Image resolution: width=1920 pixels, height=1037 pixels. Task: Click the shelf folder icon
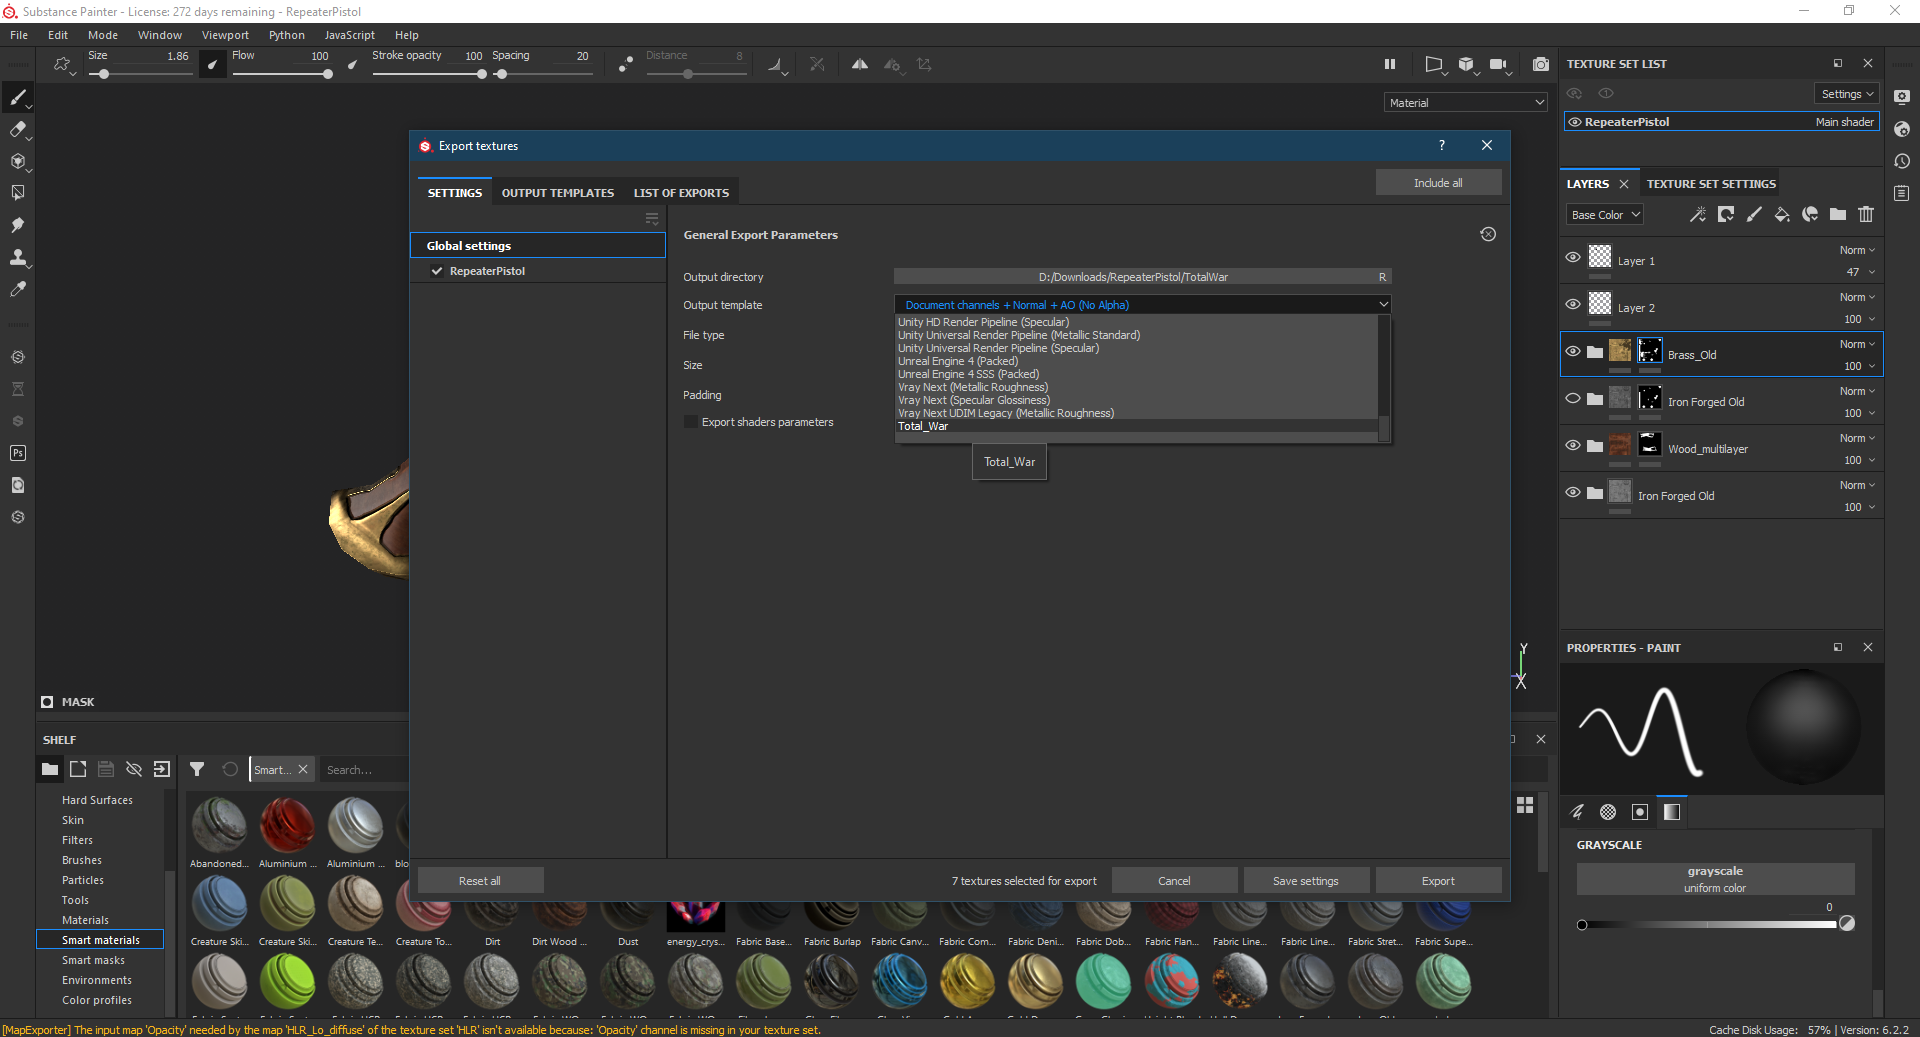pyautogui.click(x=50, y=769)
